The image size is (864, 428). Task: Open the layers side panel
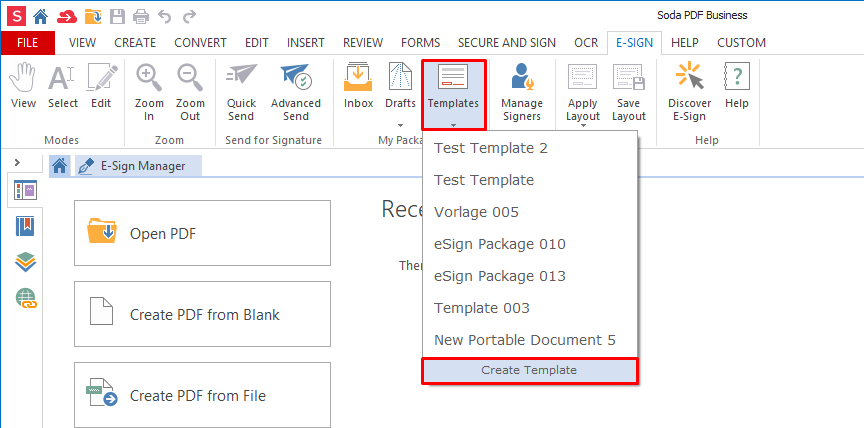click(x=25, y=262)
